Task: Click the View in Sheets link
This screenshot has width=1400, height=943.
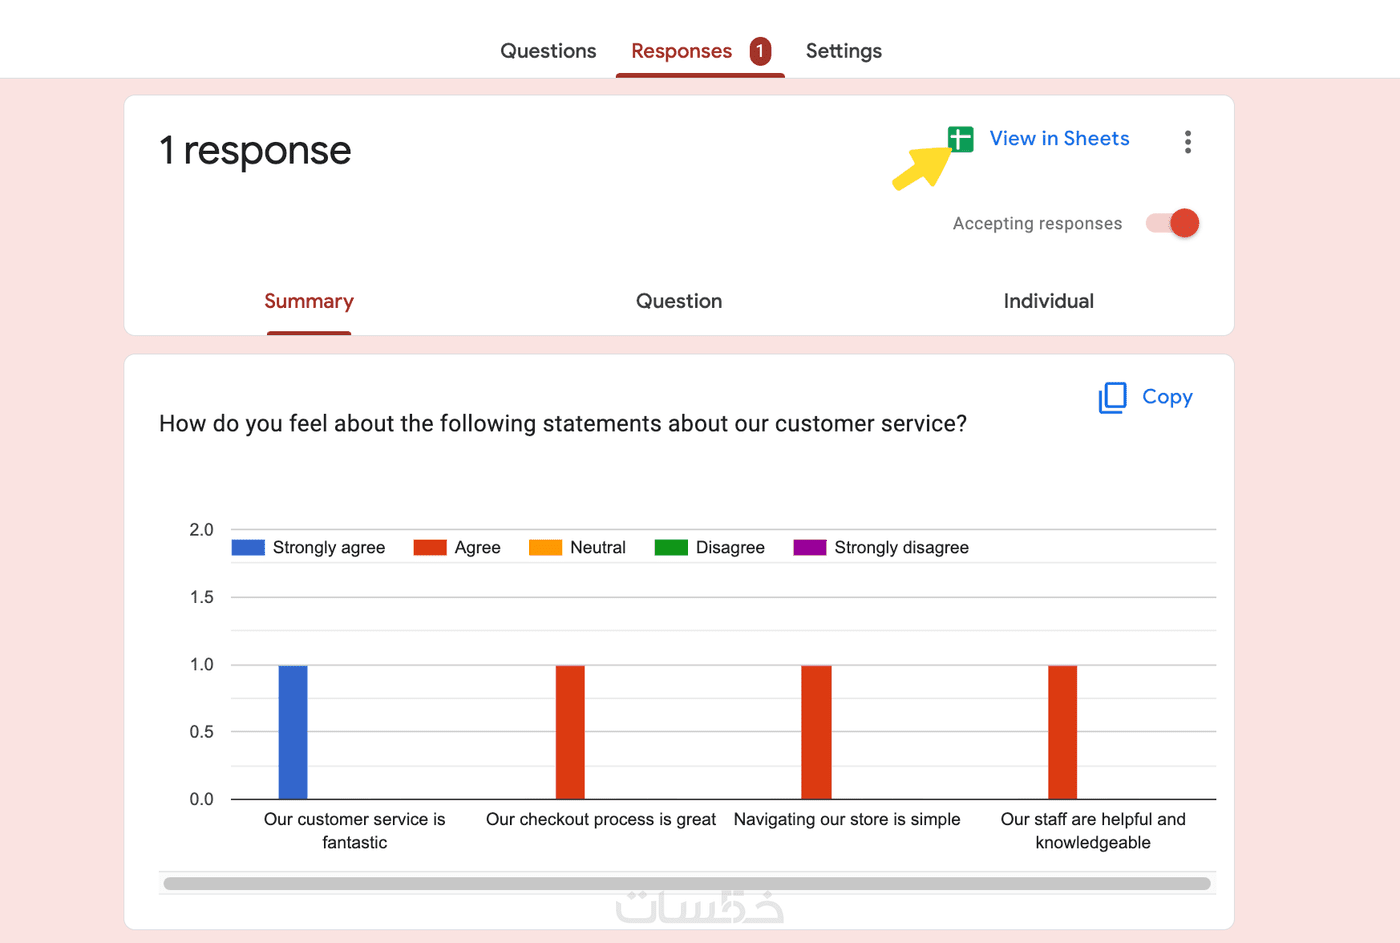Action: tap(1059, 139)
